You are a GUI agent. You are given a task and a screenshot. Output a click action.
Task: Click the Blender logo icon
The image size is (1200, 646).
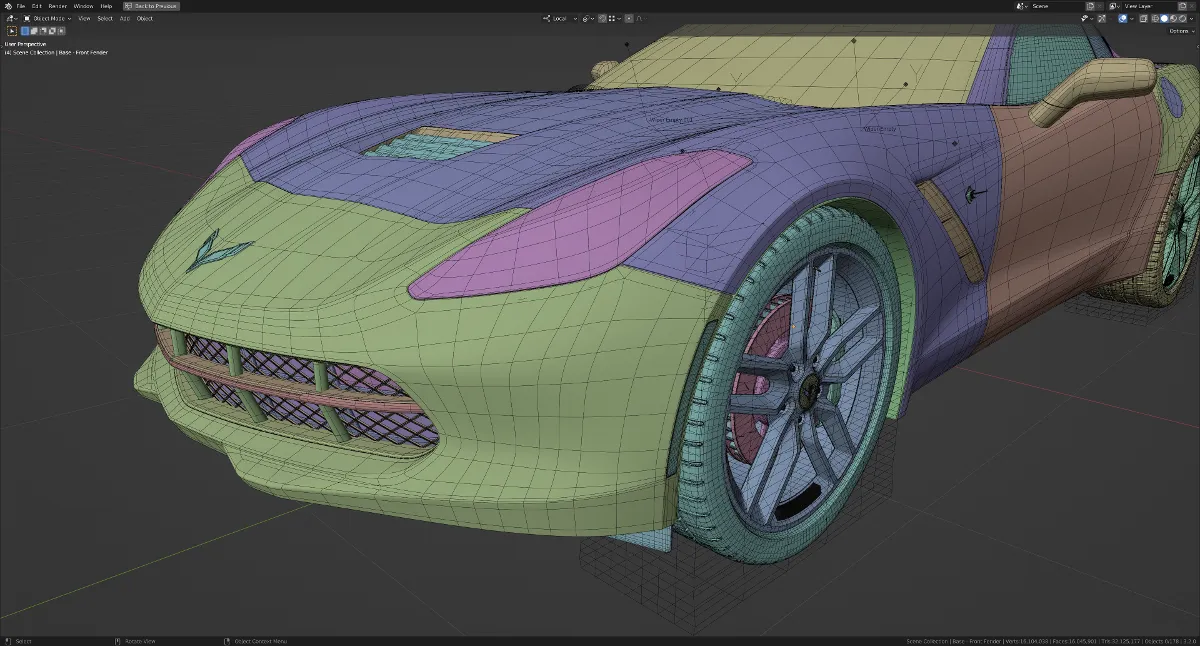tap(8, 6)
